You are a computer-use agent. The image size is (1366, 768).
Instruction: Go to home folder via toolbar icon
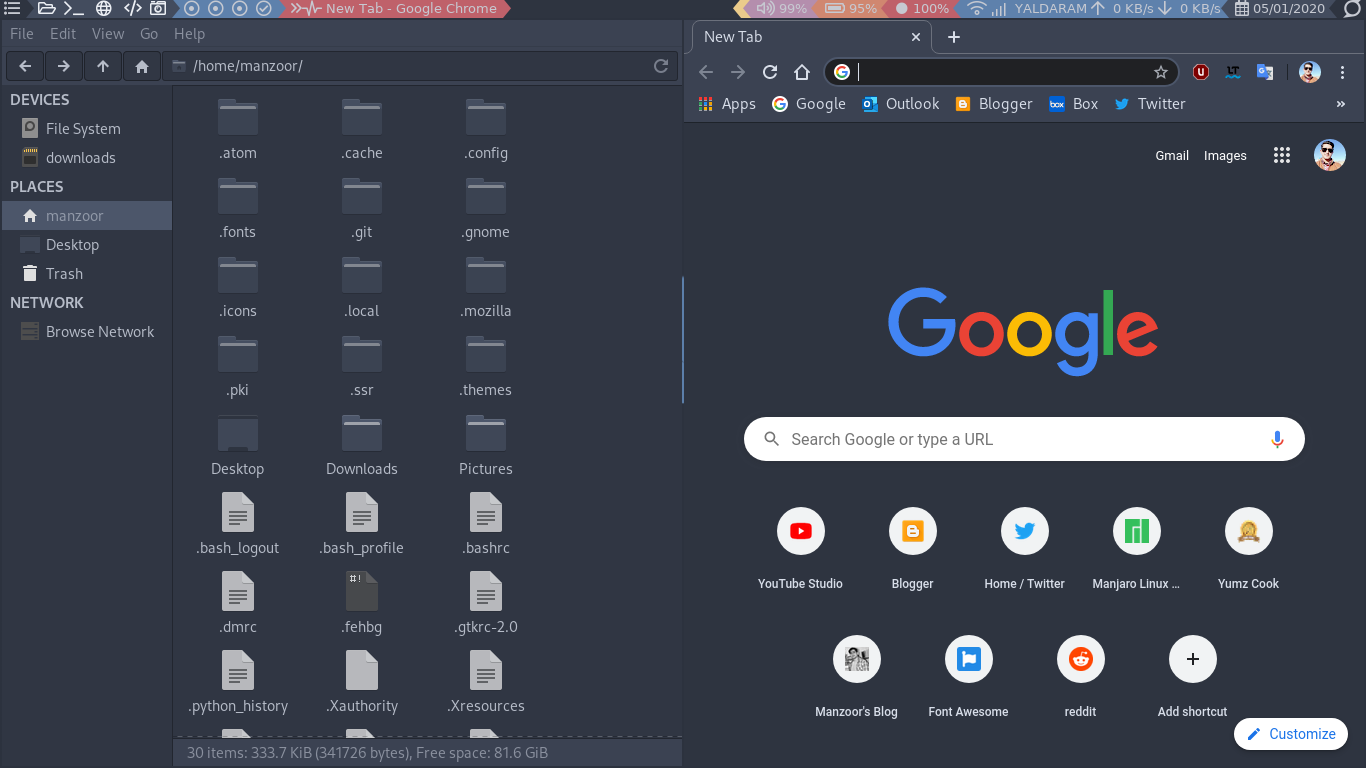click(142, 66)
